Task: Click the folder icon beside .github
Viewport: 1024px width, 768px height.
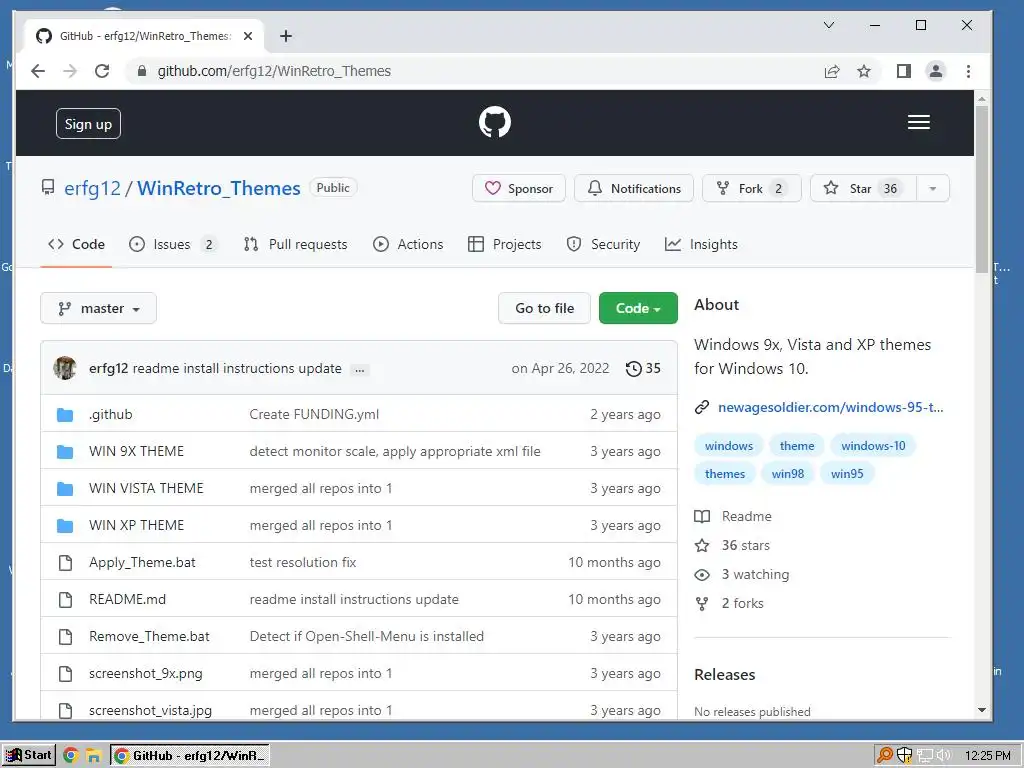Action: click(x=65, y=415)
